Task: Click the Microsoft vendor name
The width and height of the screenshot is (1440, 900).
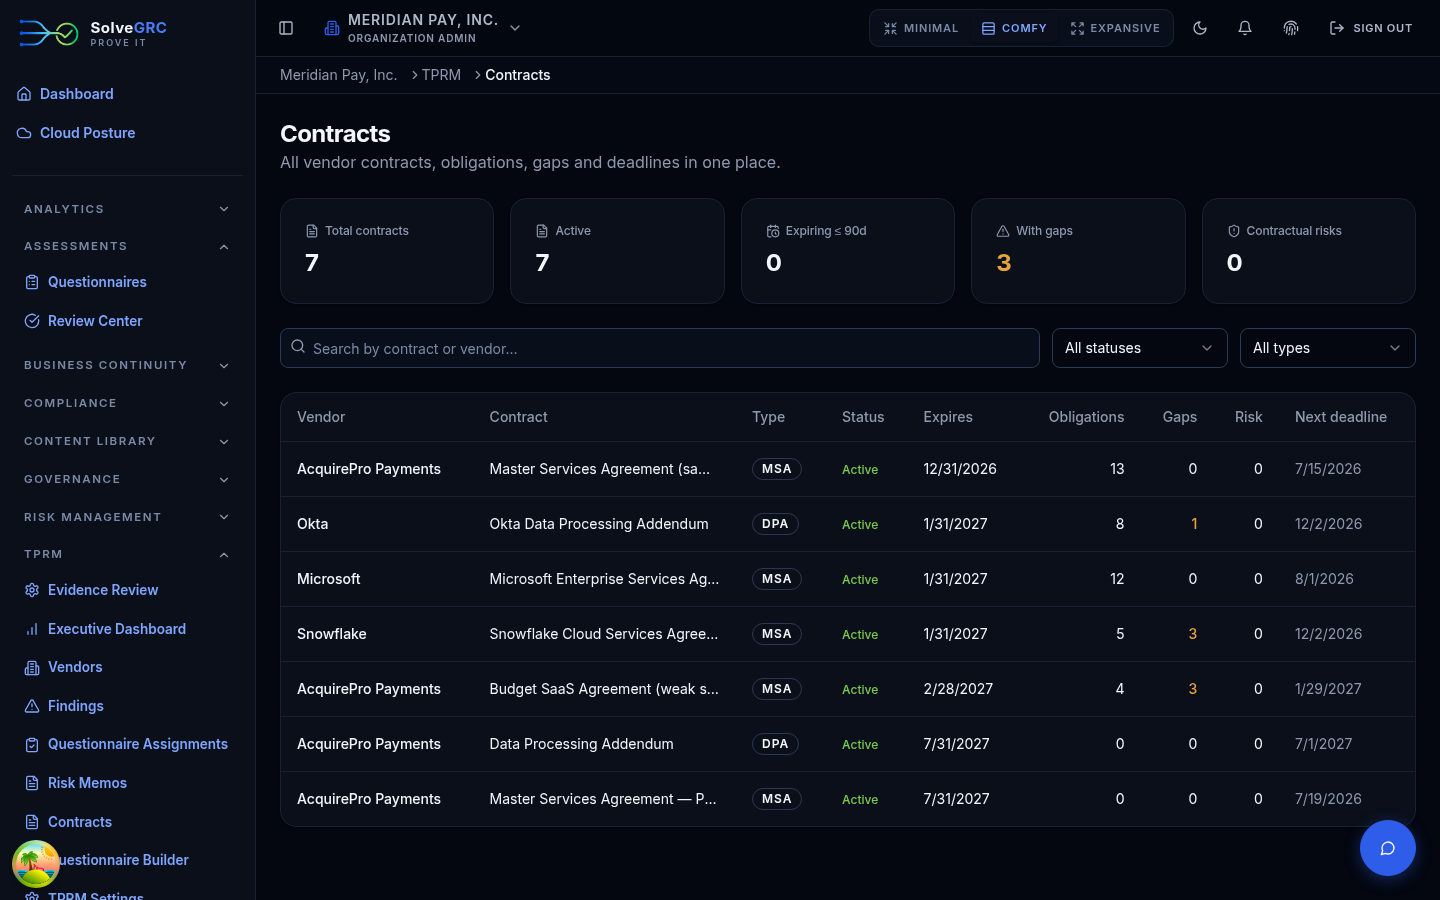Action: (329, 579)
